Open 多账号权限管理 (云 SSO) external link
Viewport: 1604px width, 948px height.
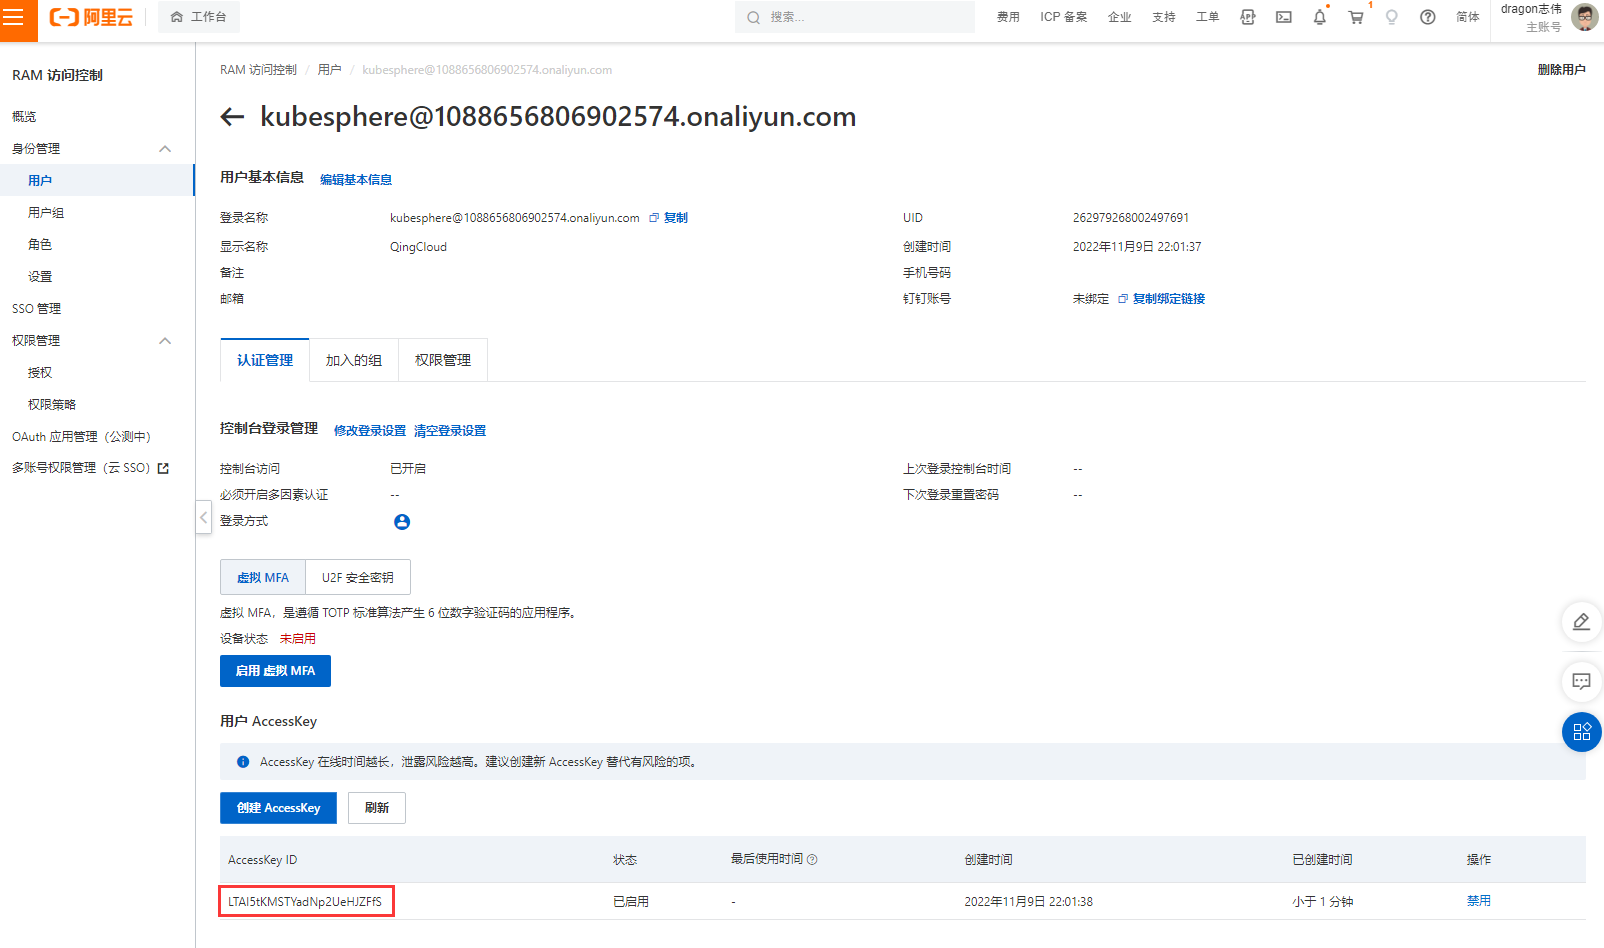coord(90,468)
